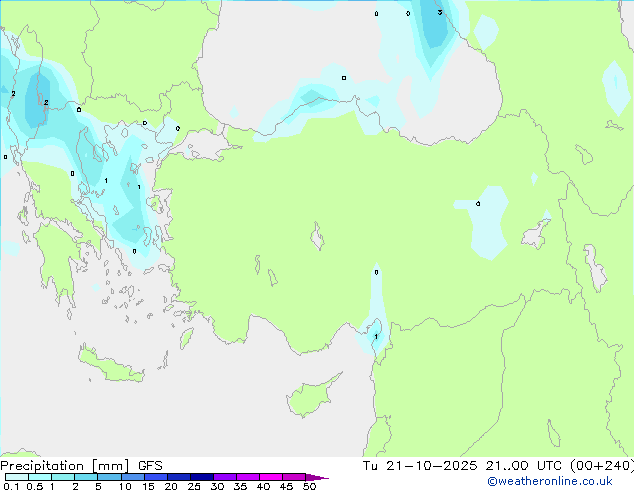
Task: Select the 5–10 mm legend swatch
Action: pyautogui.click(x=109, y=477)
